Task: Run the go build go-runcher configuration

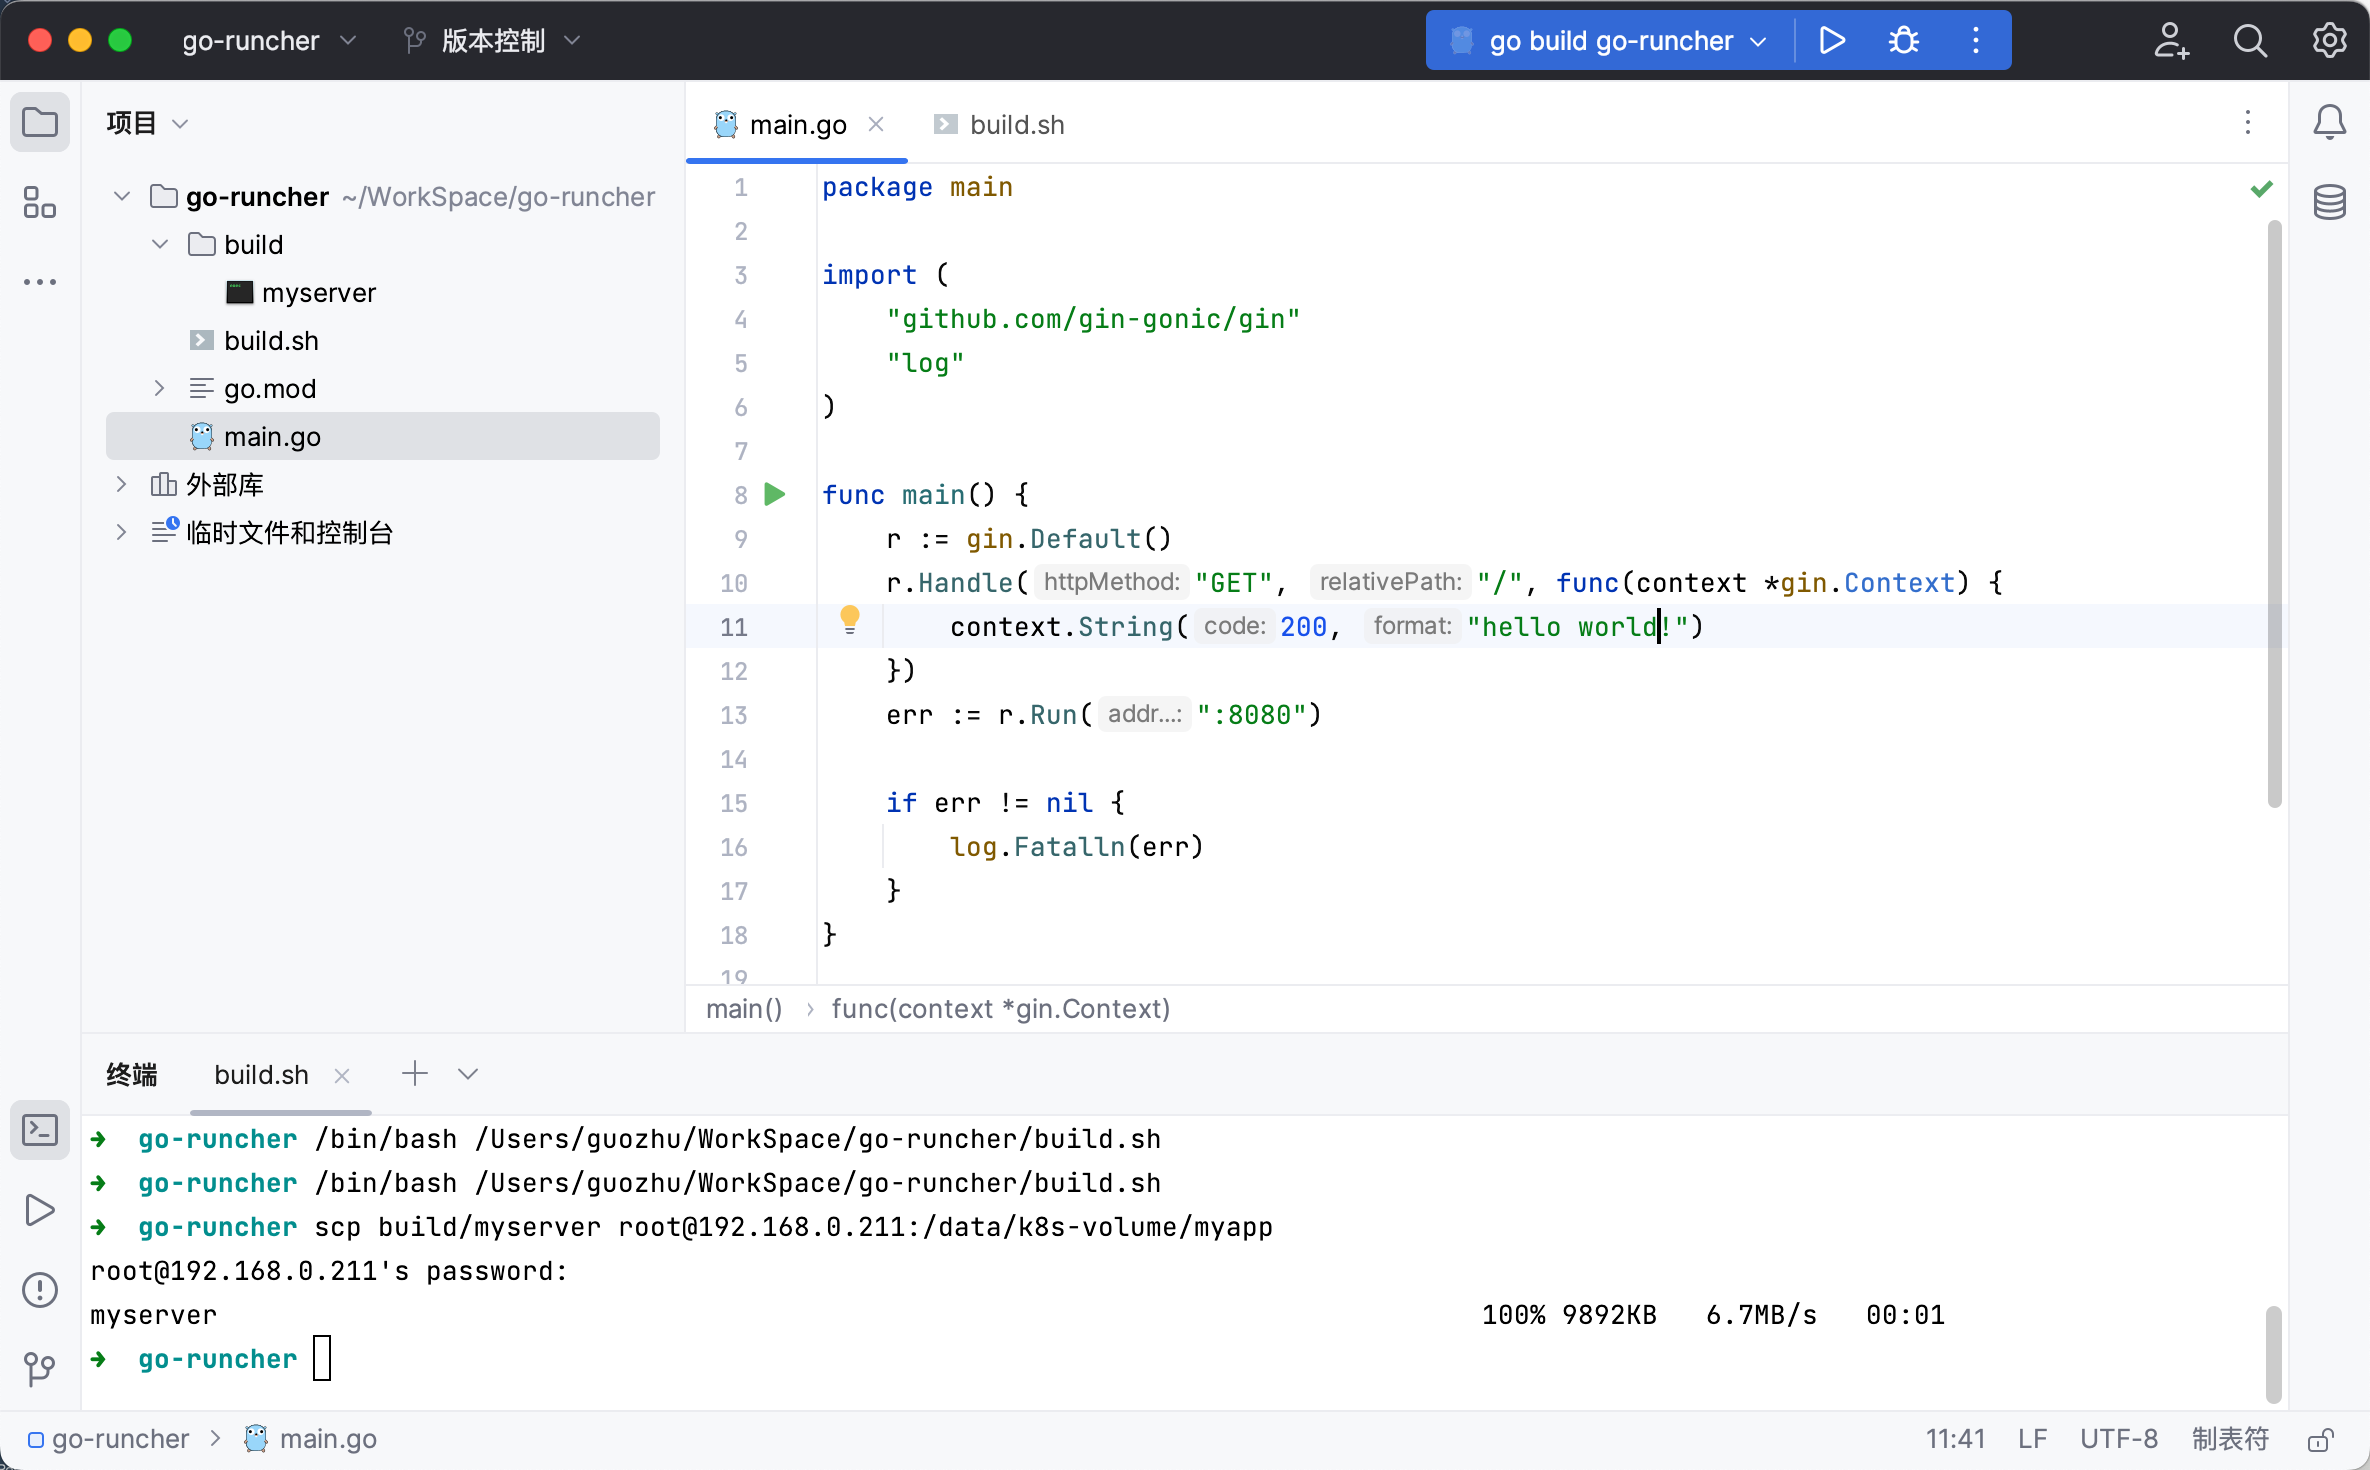Action: (x=1831, y=40)
